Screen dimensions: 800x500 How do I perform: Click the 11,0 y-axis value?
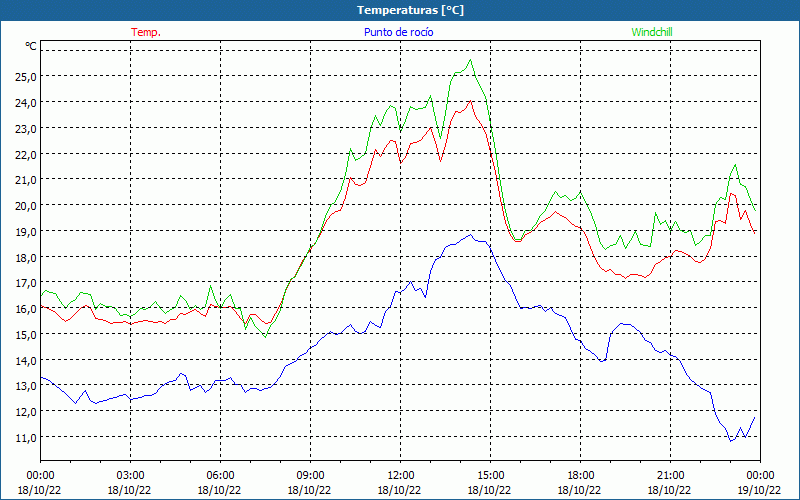pos(26,437)
